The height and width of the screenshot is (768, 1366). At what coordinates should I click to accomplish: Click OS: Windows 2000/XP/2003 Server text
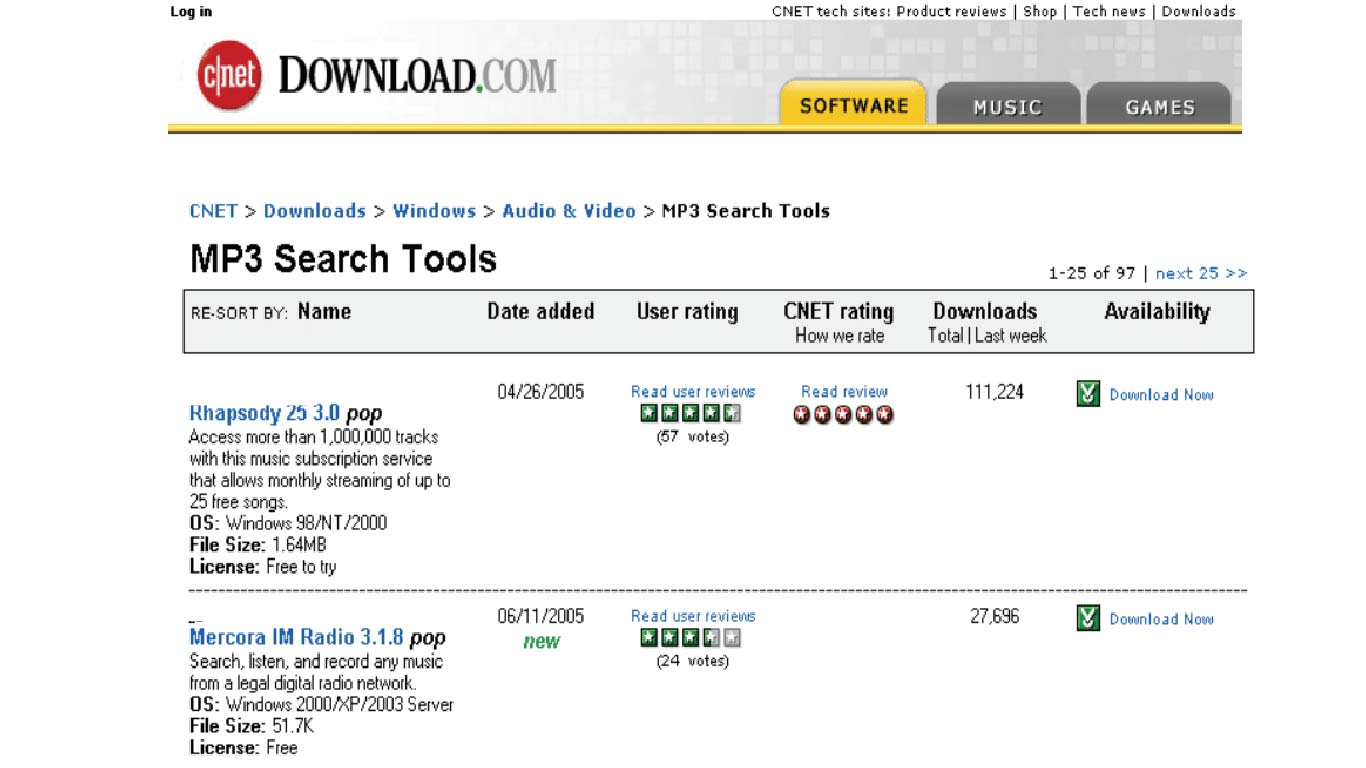tap(321, 704)
